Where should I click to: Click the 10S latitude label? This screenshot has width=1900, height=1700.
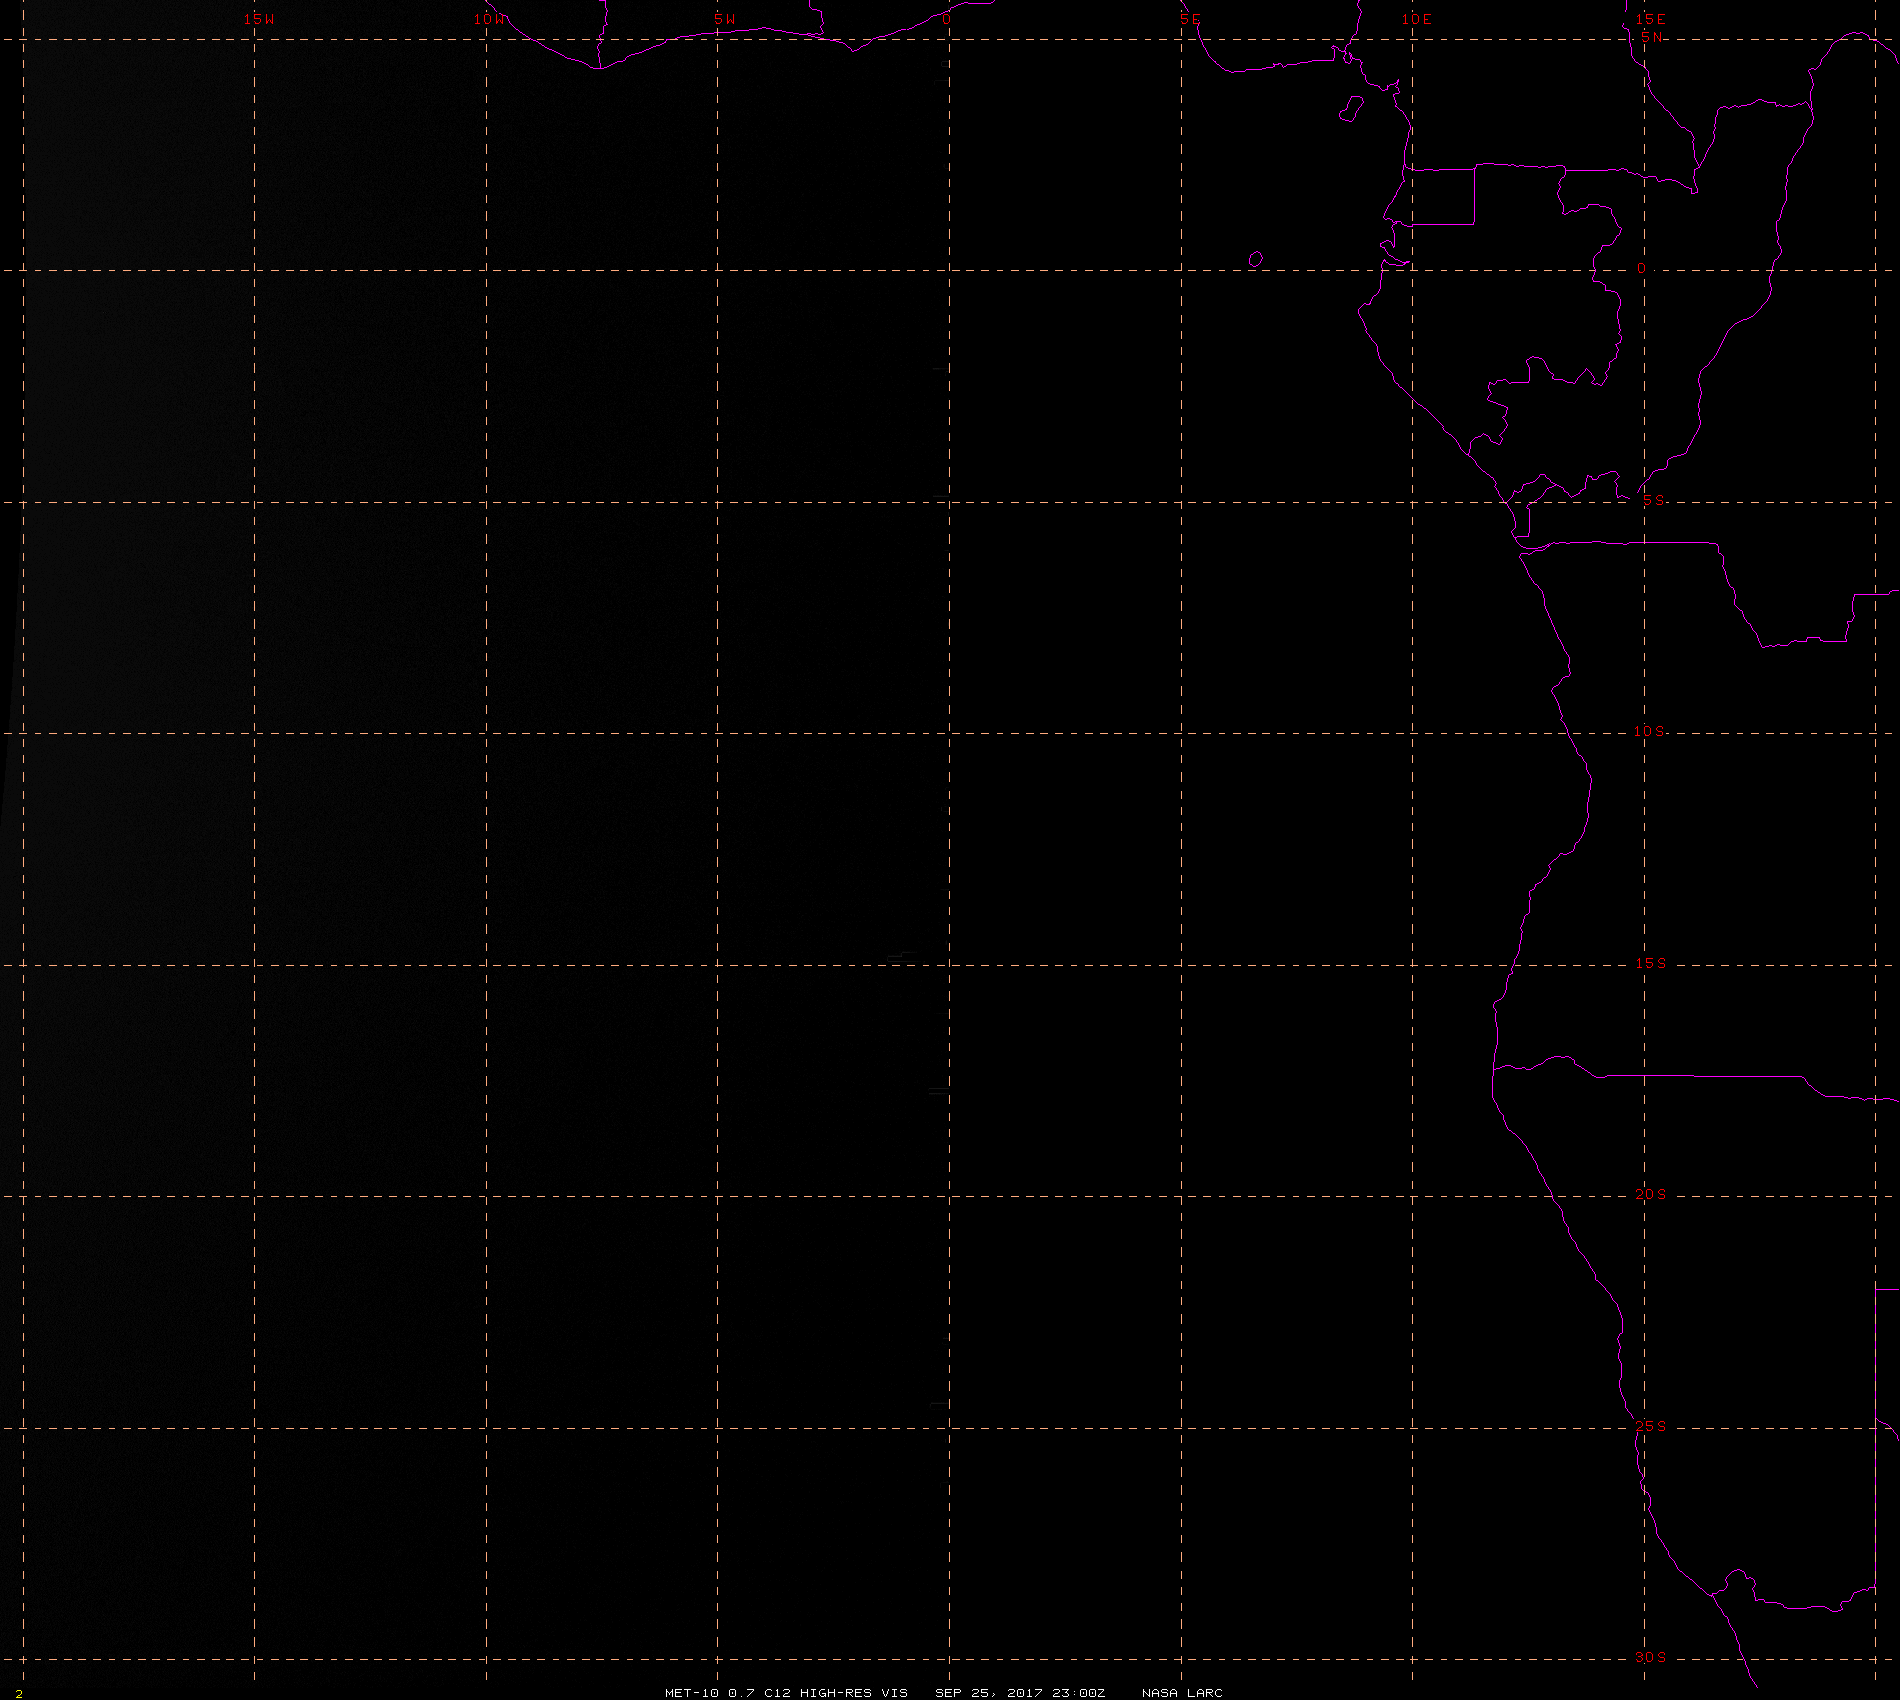1649,731
